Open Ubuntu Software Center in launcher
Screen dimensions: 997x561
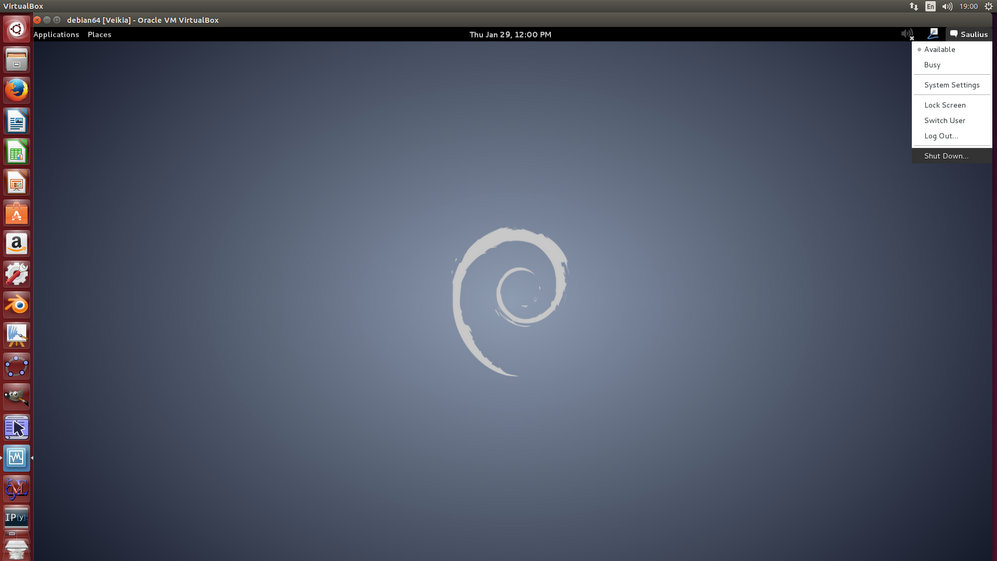[16, 213]
